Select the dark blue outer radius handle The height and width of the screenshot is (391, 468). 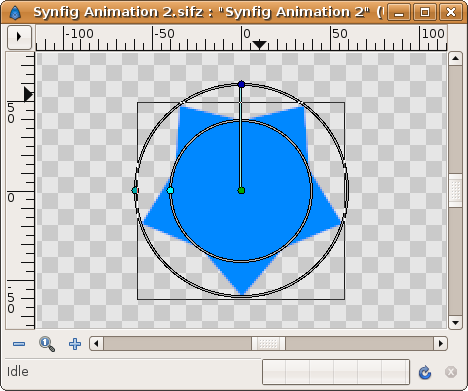[242, 84]
